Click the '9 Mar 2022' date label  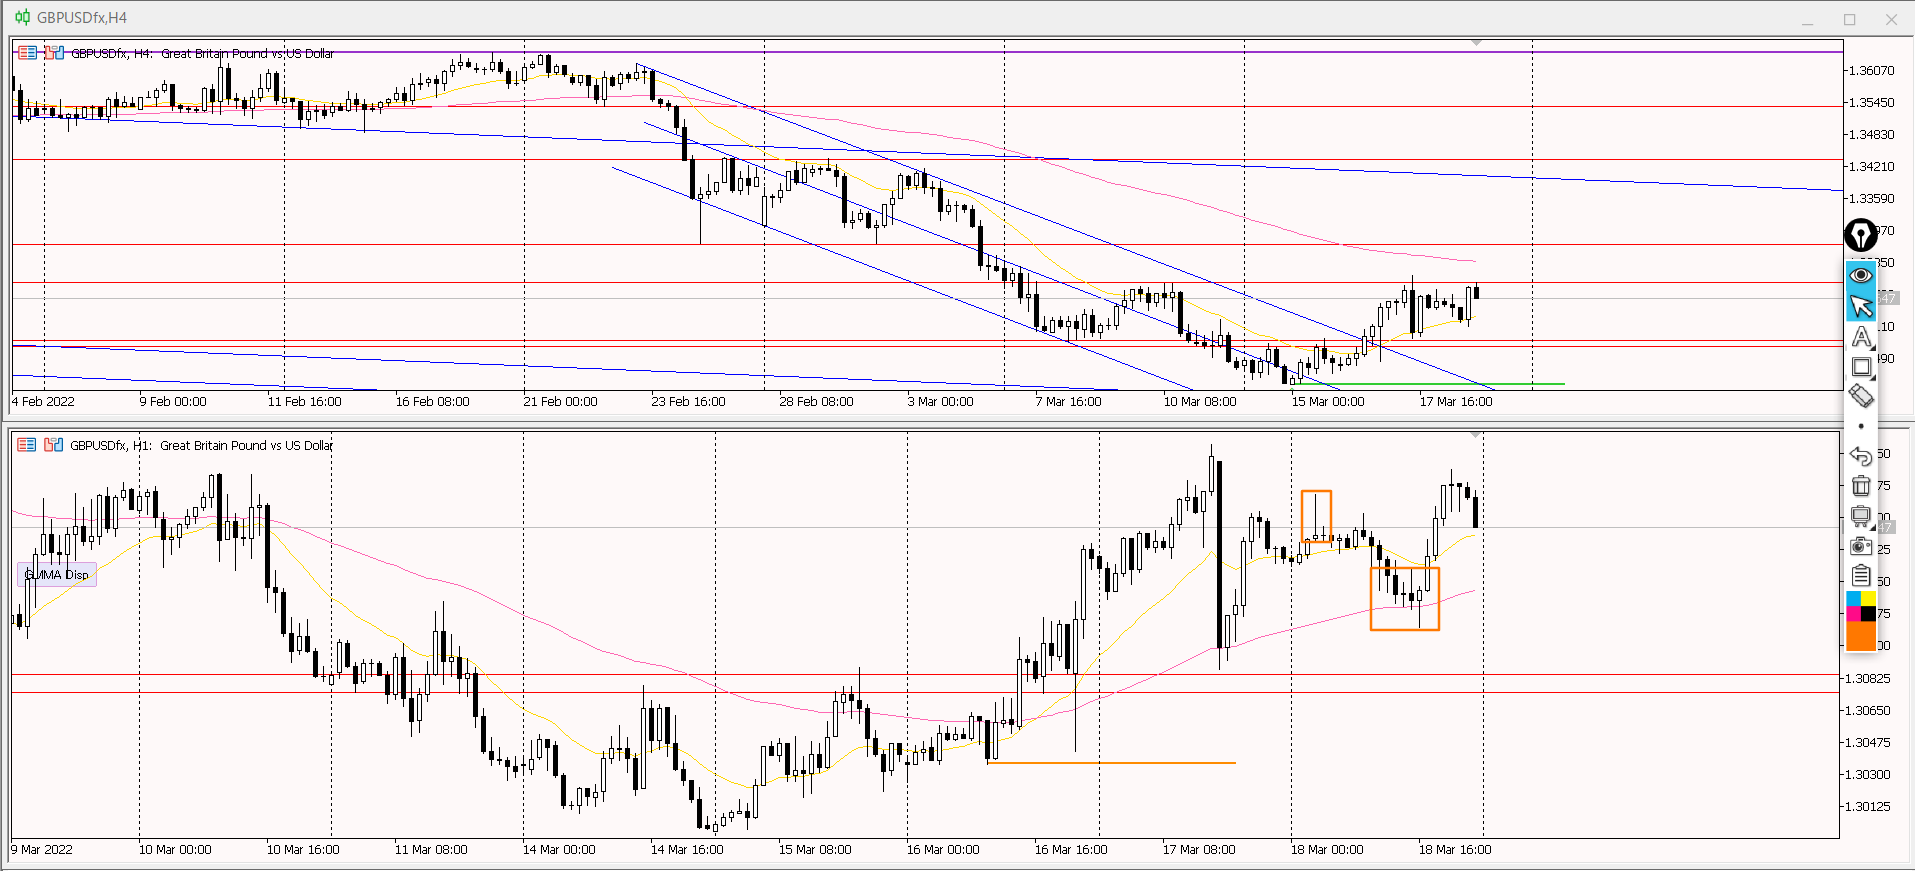click(42, 849)
